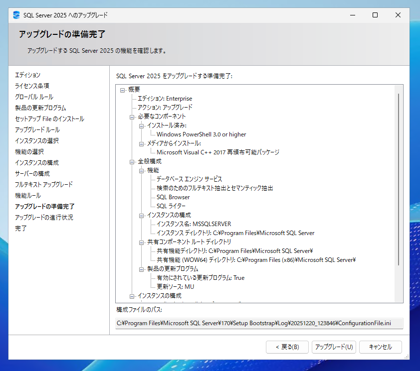Select 共有機能 (WOW64) ディレクトリ row
Image resolution: width=420 pixels, height=371 pixels.
pyautogui.click(x=256, y=260)
